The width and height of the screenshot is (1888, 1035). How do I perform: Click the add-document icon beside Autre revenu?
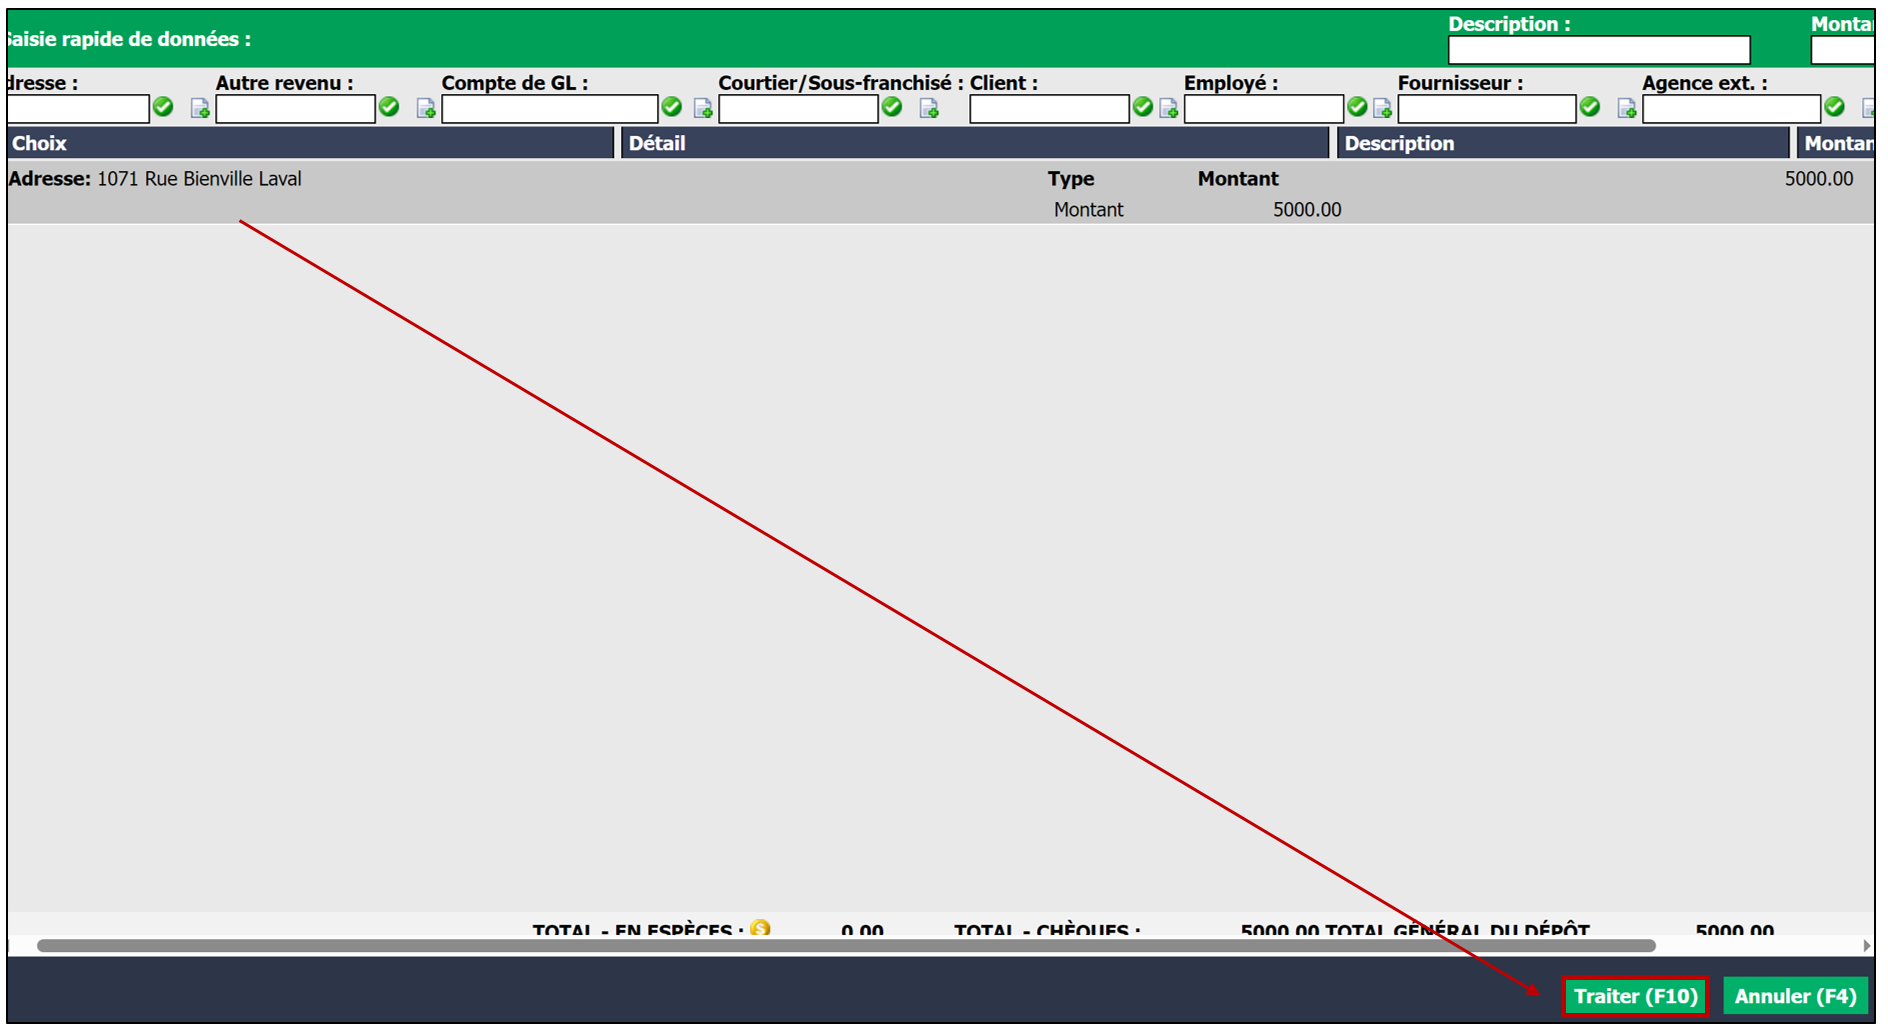(x=426, y=108)
